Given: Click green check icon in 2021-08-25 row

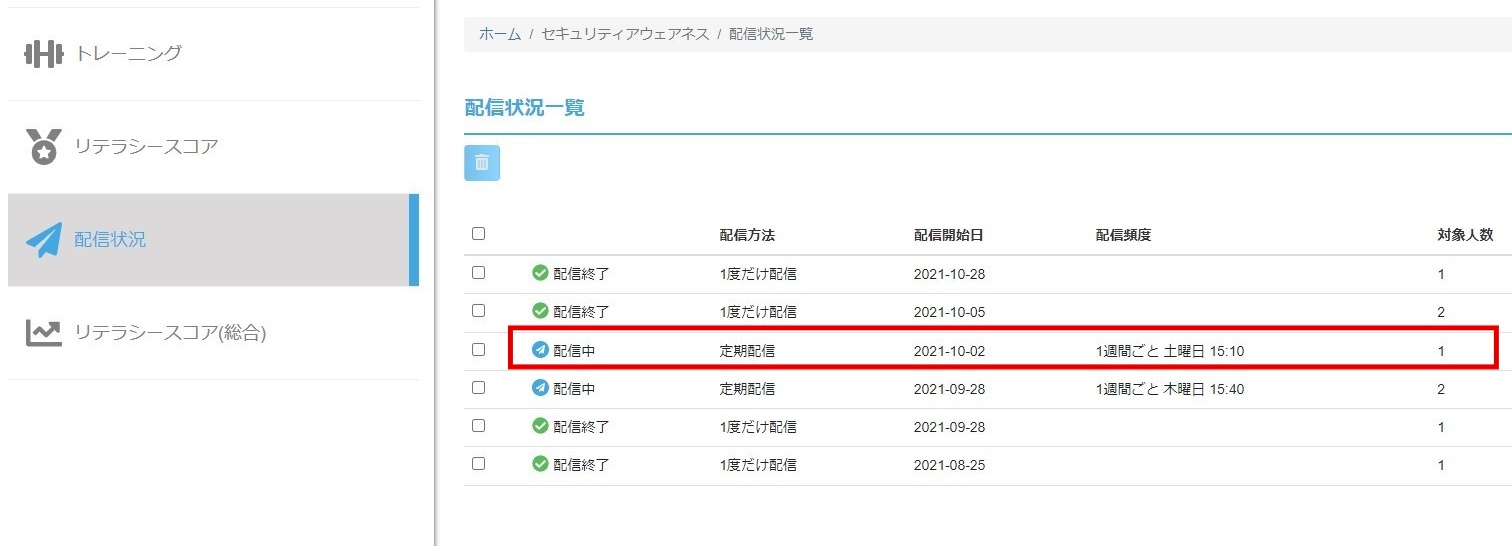Looking at the screenshot, I should point(540,464).
